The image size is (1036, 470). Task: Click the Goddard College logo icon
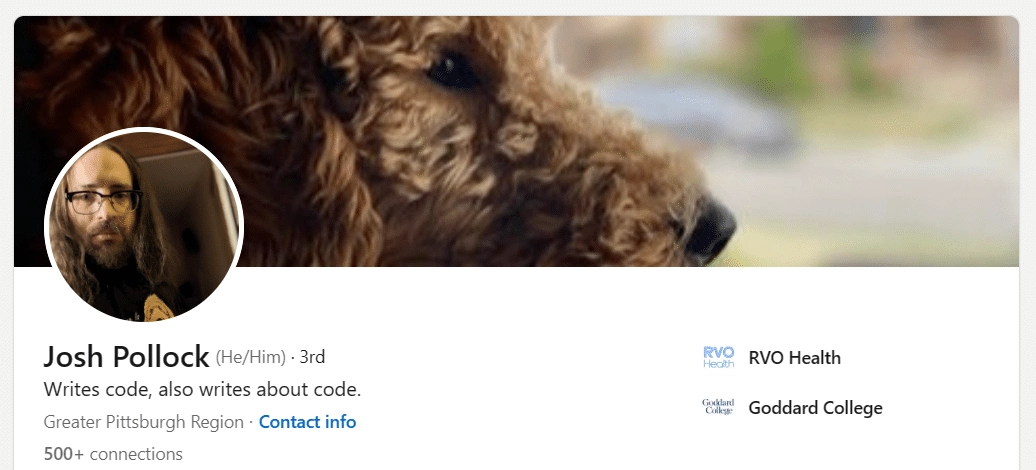pyautogui.click(x=718, y=407)
